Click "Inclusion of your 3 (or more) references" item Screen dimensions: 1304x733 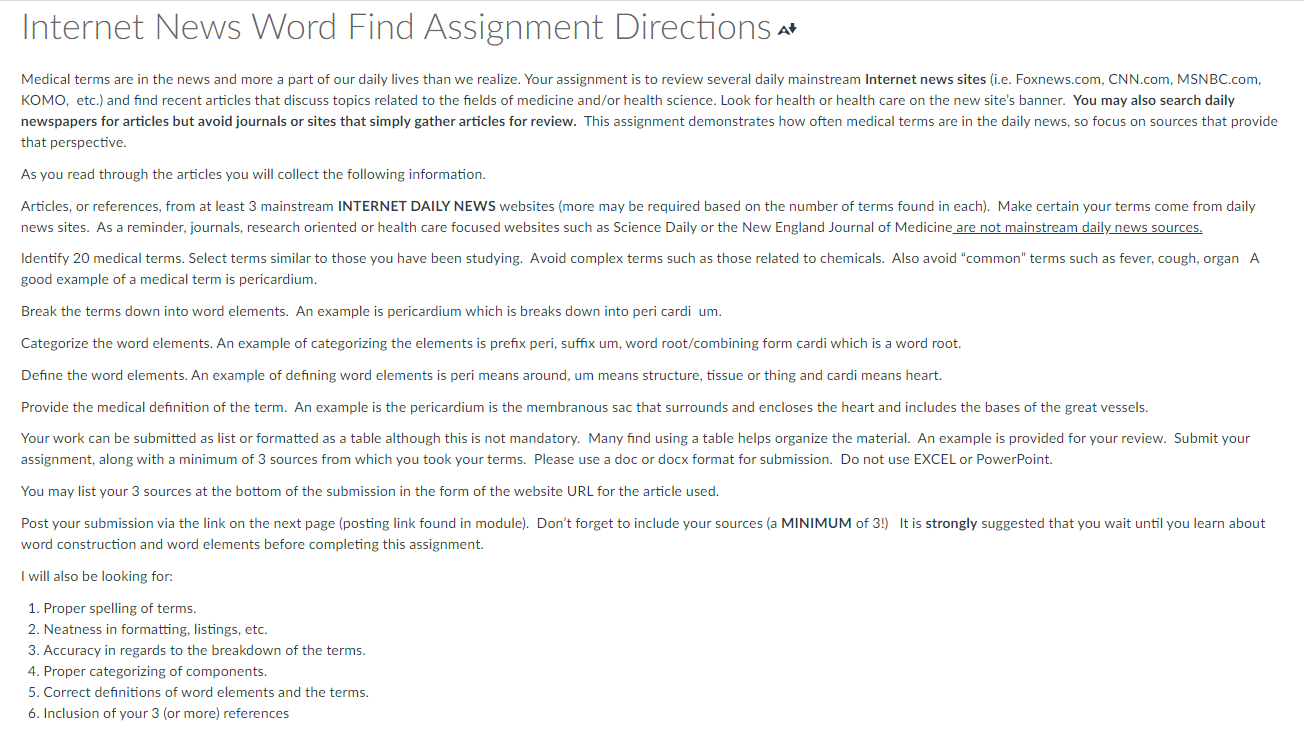(166, 713)
